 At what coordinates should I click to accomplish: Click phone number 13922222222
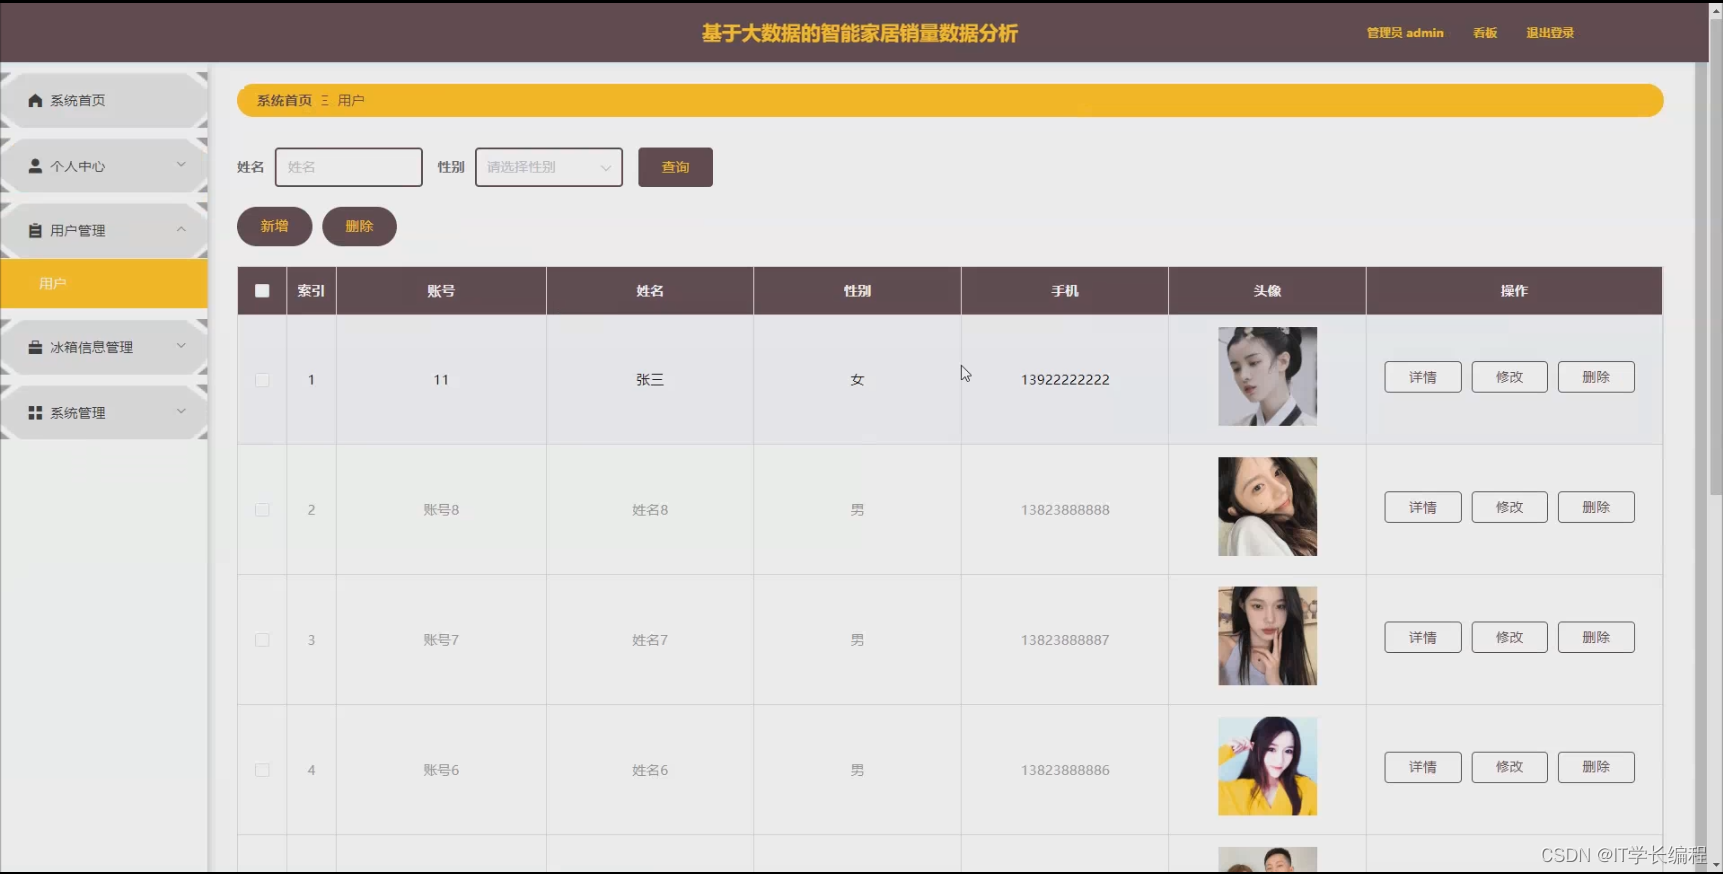[1065, 380]
